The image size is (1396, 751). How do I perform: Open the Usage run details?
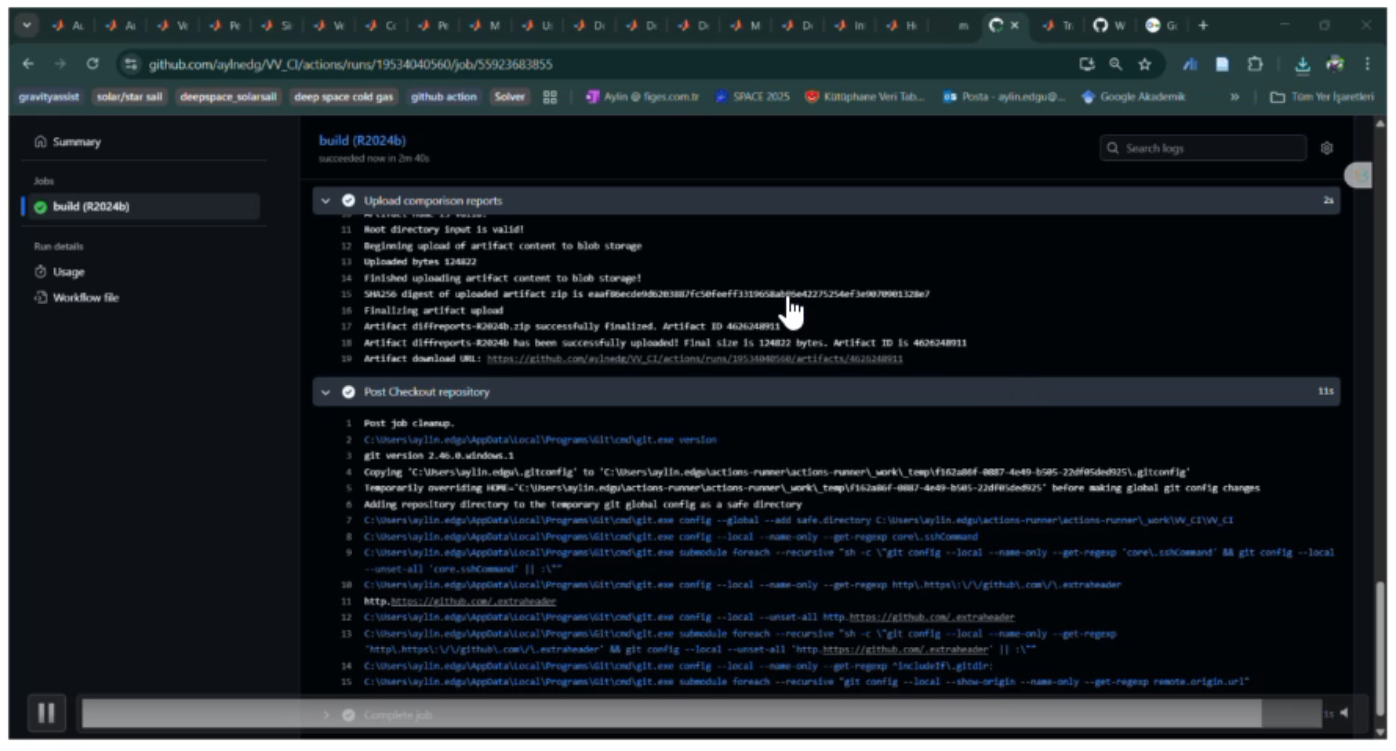(x=68, y=272)
